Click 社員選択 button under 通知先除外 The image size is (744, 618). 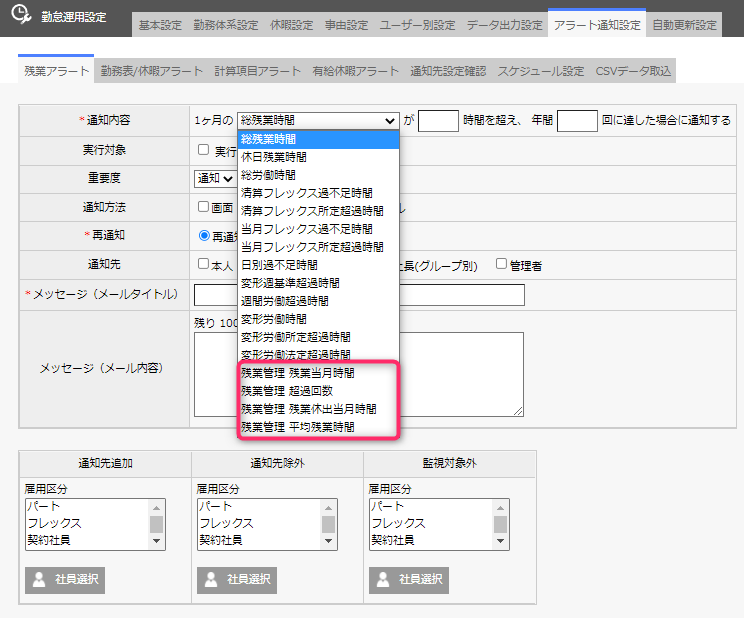[x=237, y=580]
